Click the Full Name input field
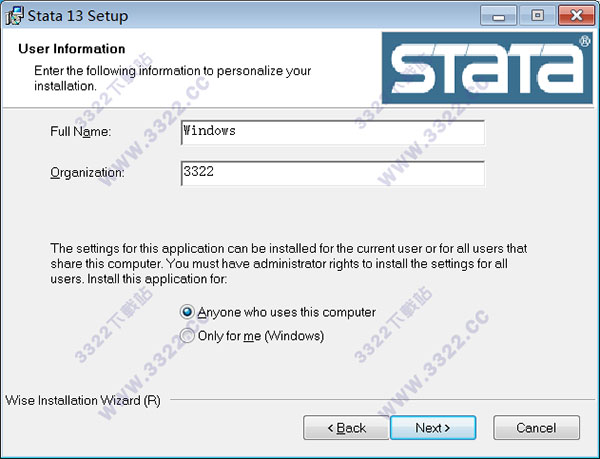Image resolution: width=600 pixels, height=459 pixels. click(x=332, y=132)
